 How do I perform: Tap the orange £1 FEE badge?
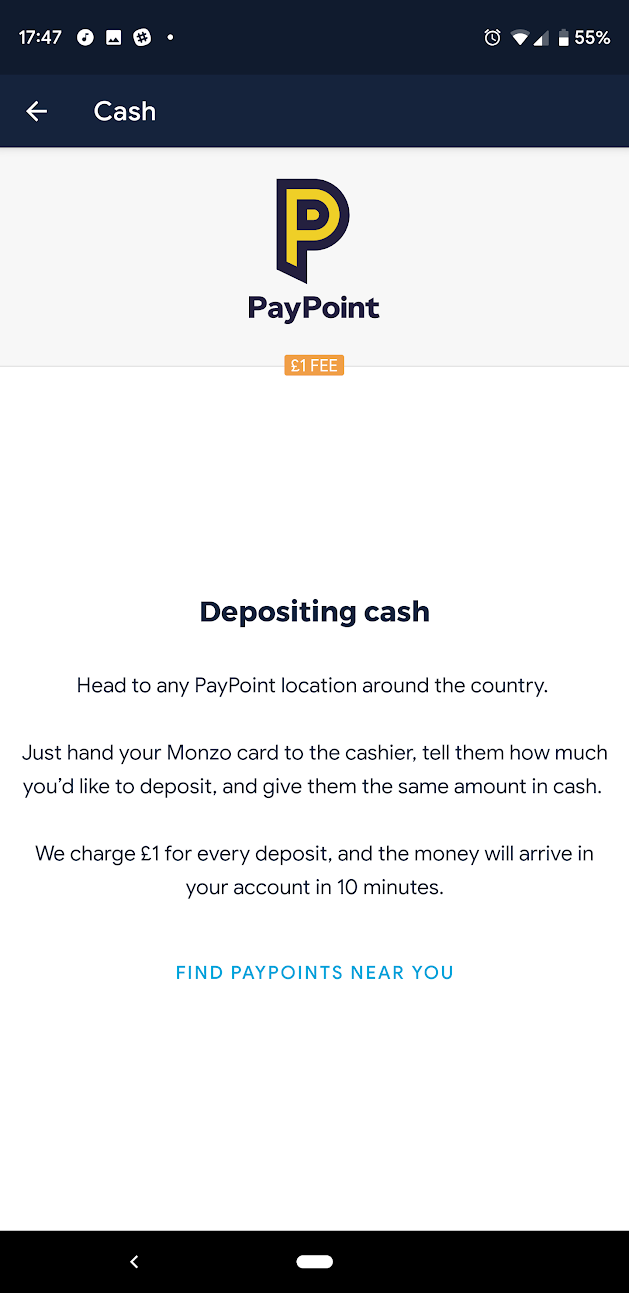click(314, 366)
